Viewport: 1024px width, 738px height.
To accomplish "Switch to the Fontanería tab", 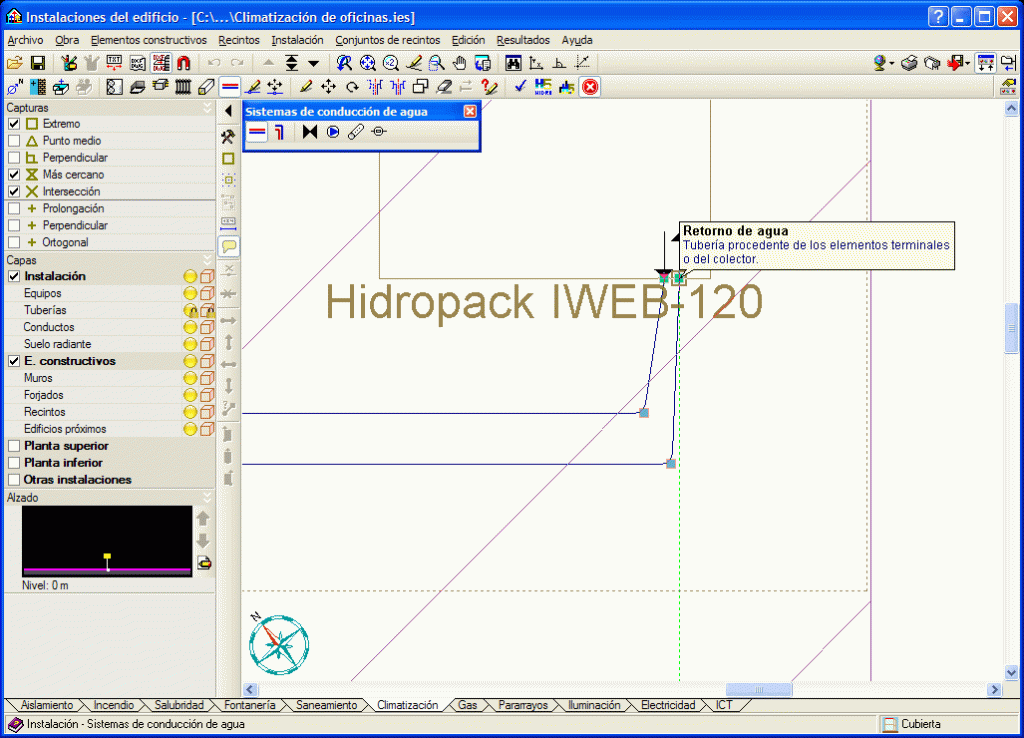I will tap(249, 705).
